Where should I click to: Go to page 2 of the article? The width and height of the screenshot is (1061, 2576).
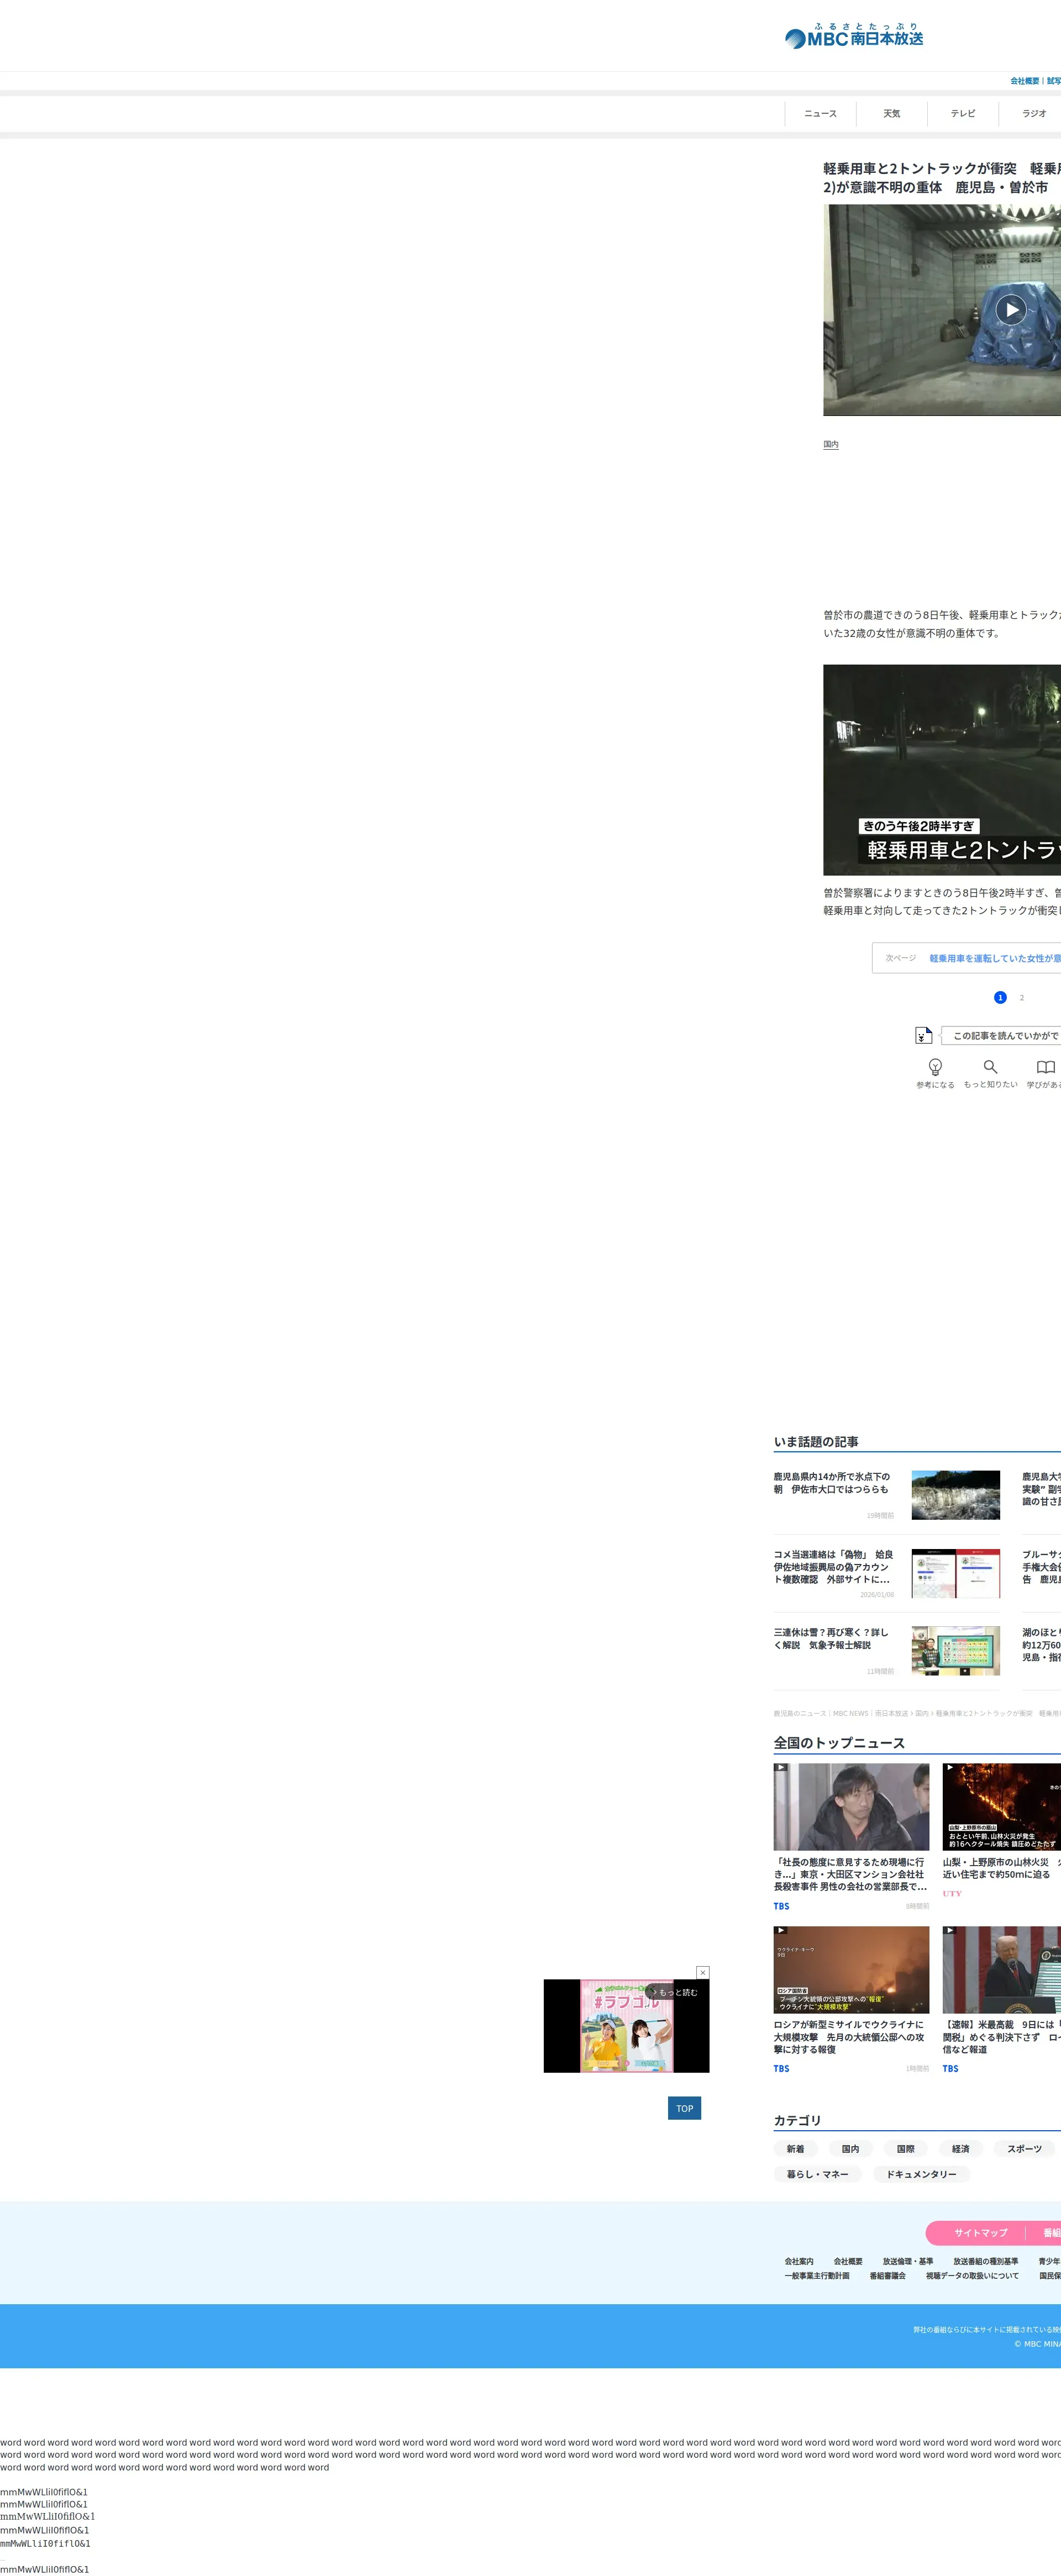1021,997
